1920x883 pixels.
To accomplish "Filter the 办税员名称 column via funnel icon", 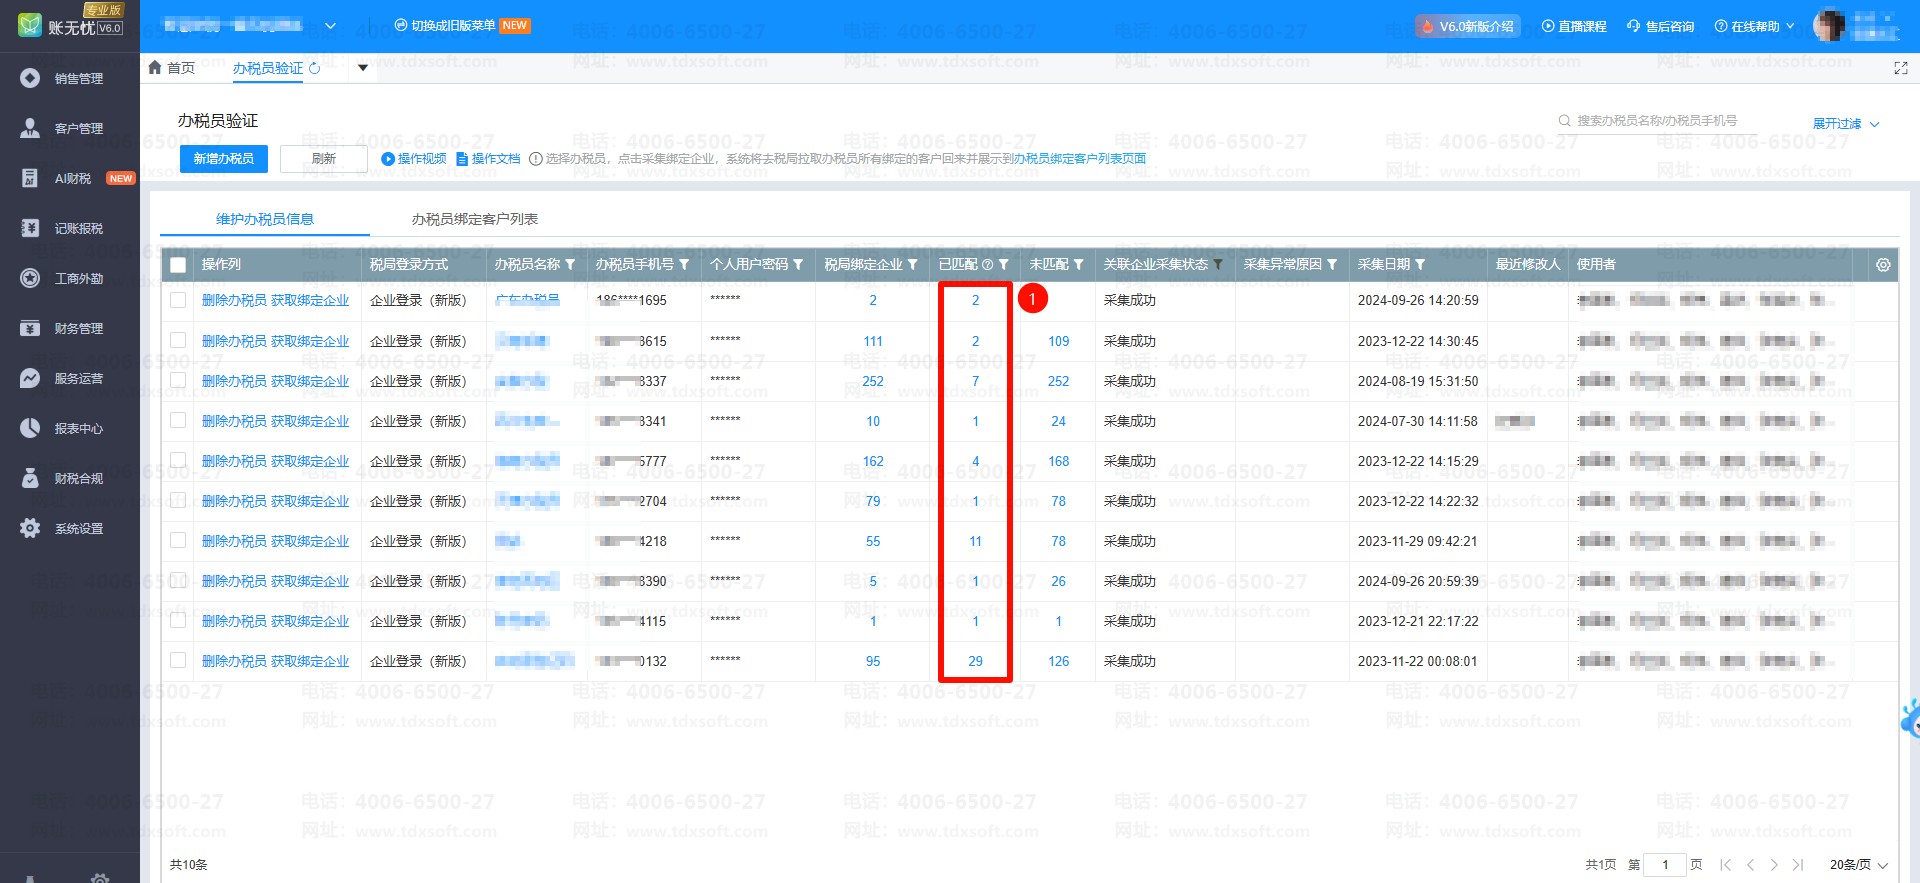I will pos(570,265).
